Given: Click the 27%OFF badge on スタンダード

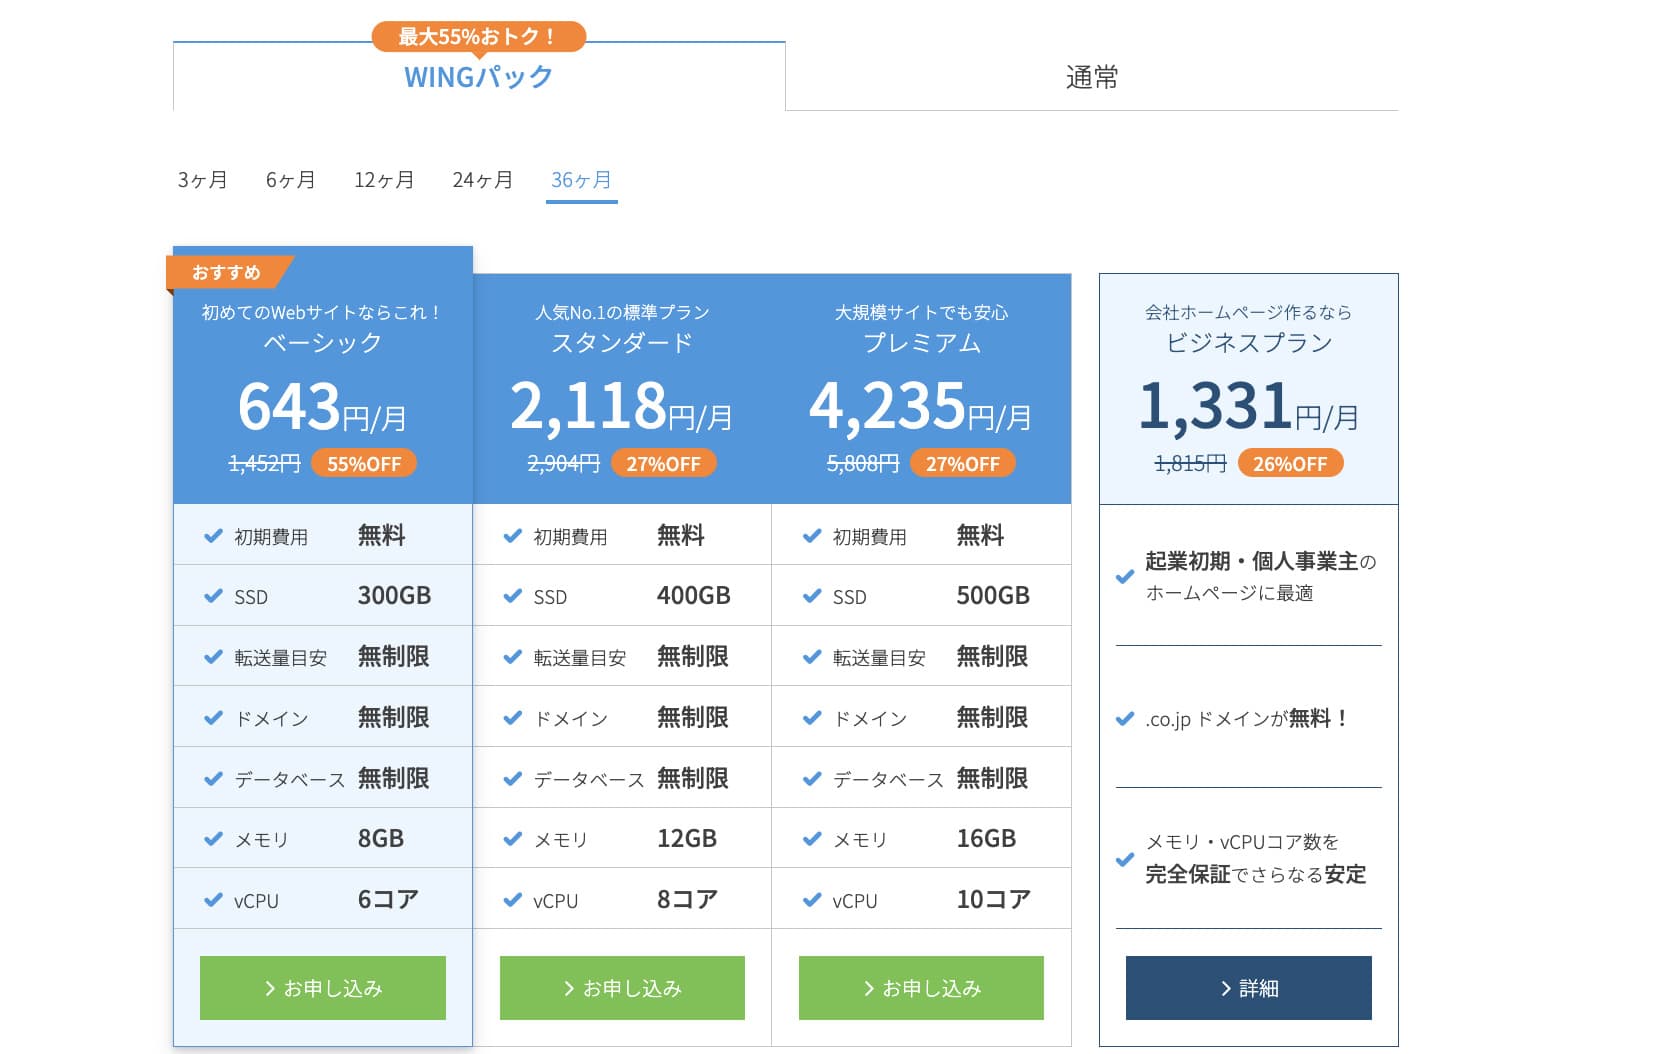Looking at the screenshot, I should (x=663, y=464).
